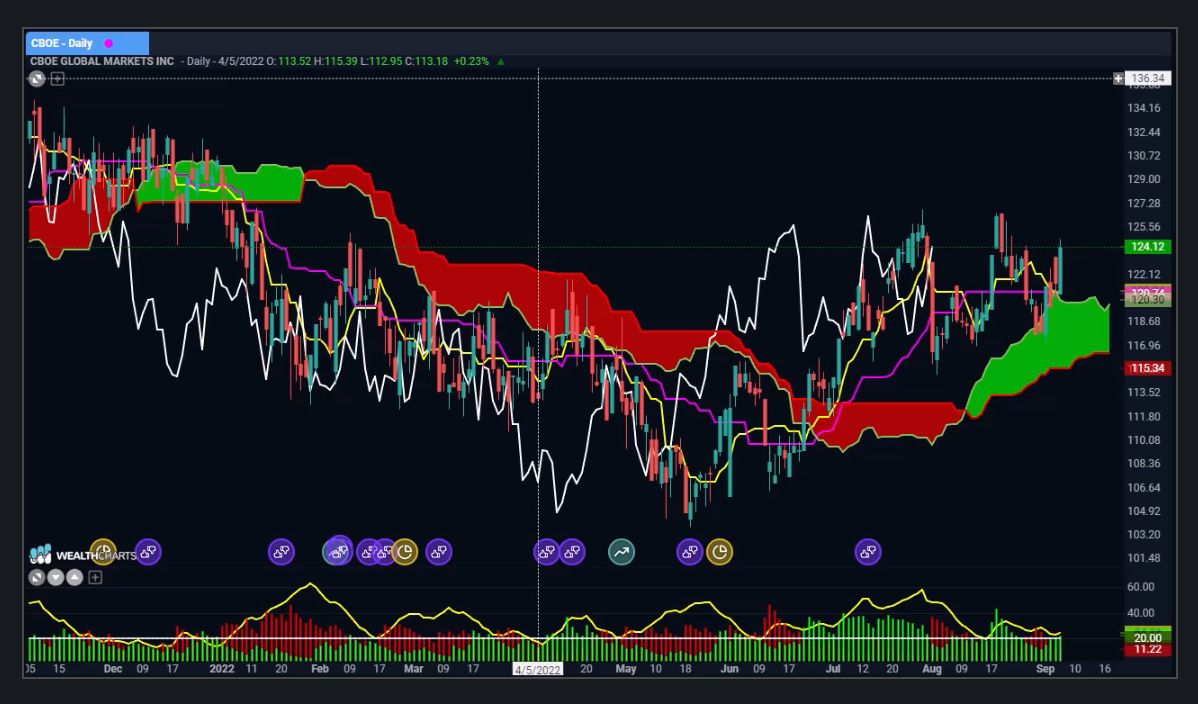Click the green 20.00 indicator value label

[x=1148, y=637]
